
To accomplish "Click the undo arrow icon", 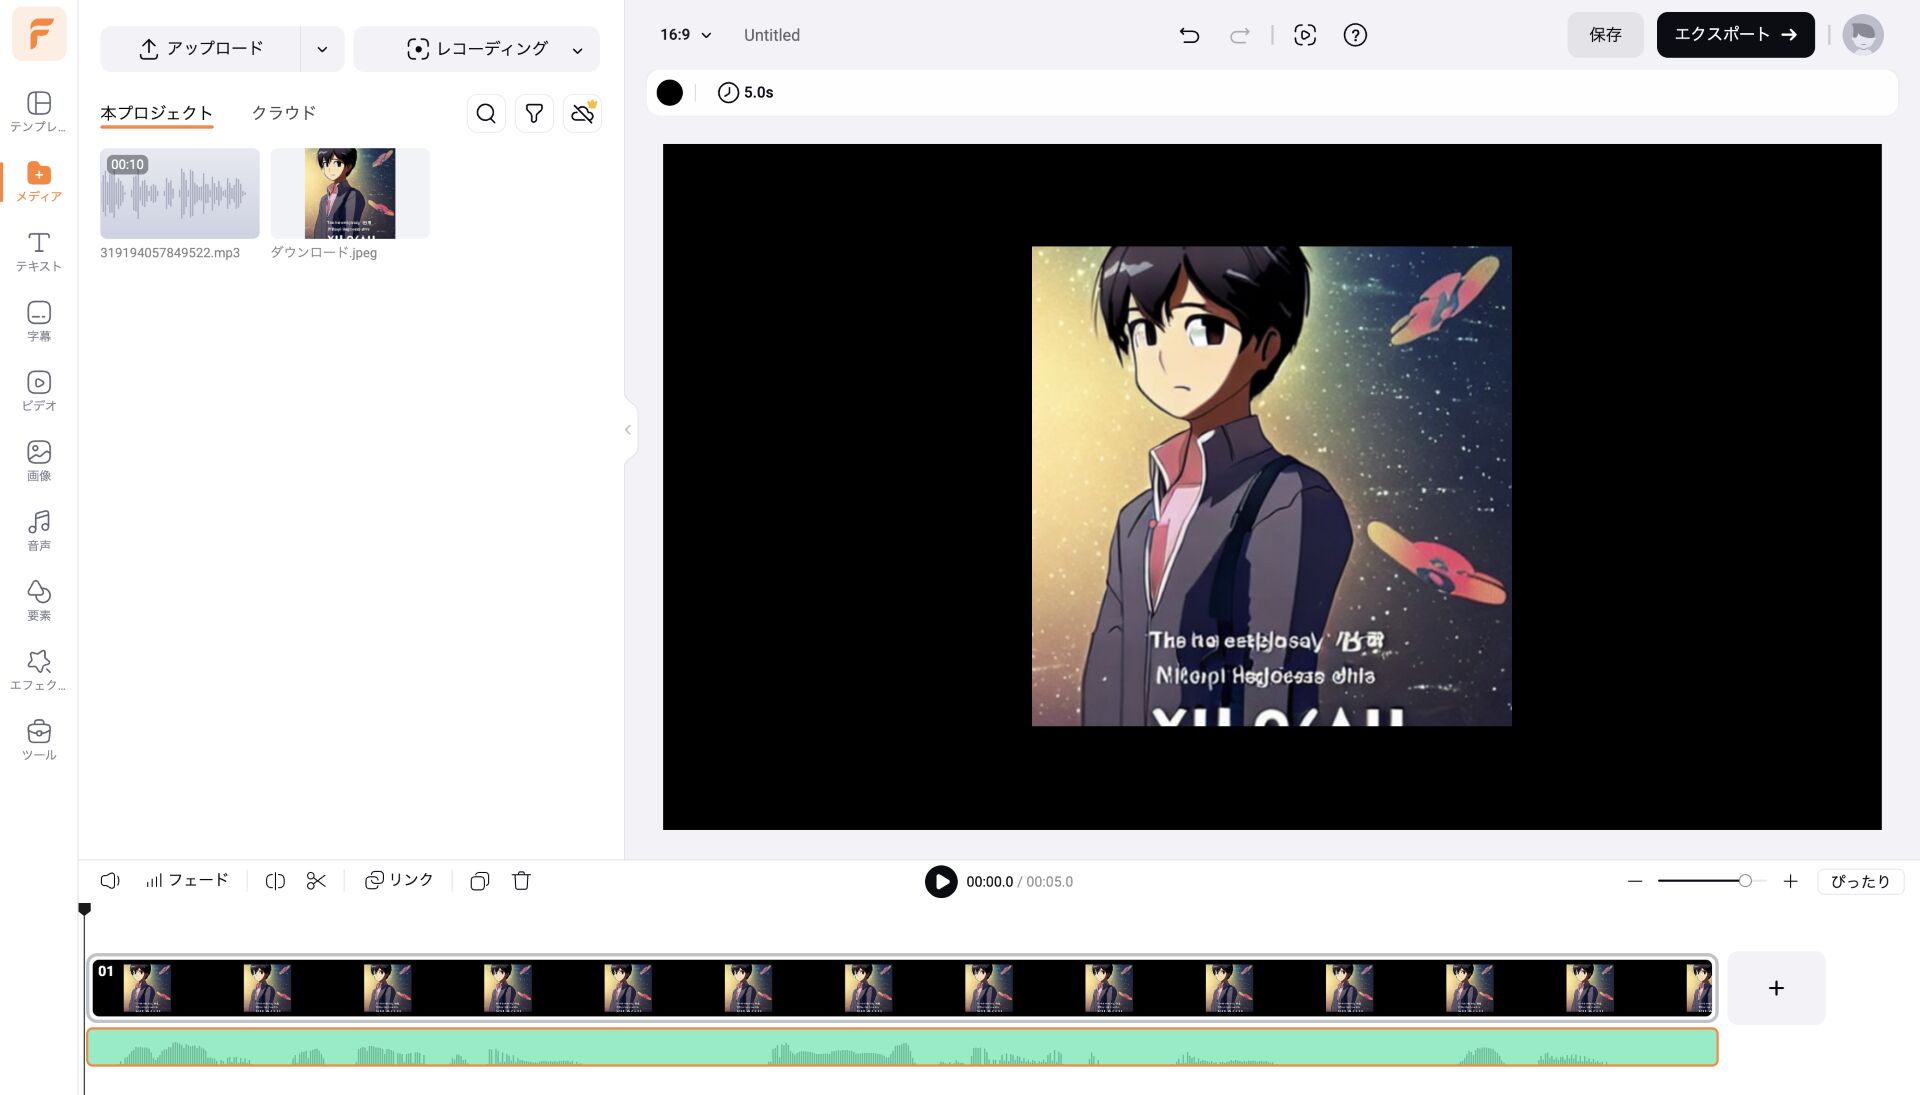I will pyautogui.click(x=1189, y=35).
